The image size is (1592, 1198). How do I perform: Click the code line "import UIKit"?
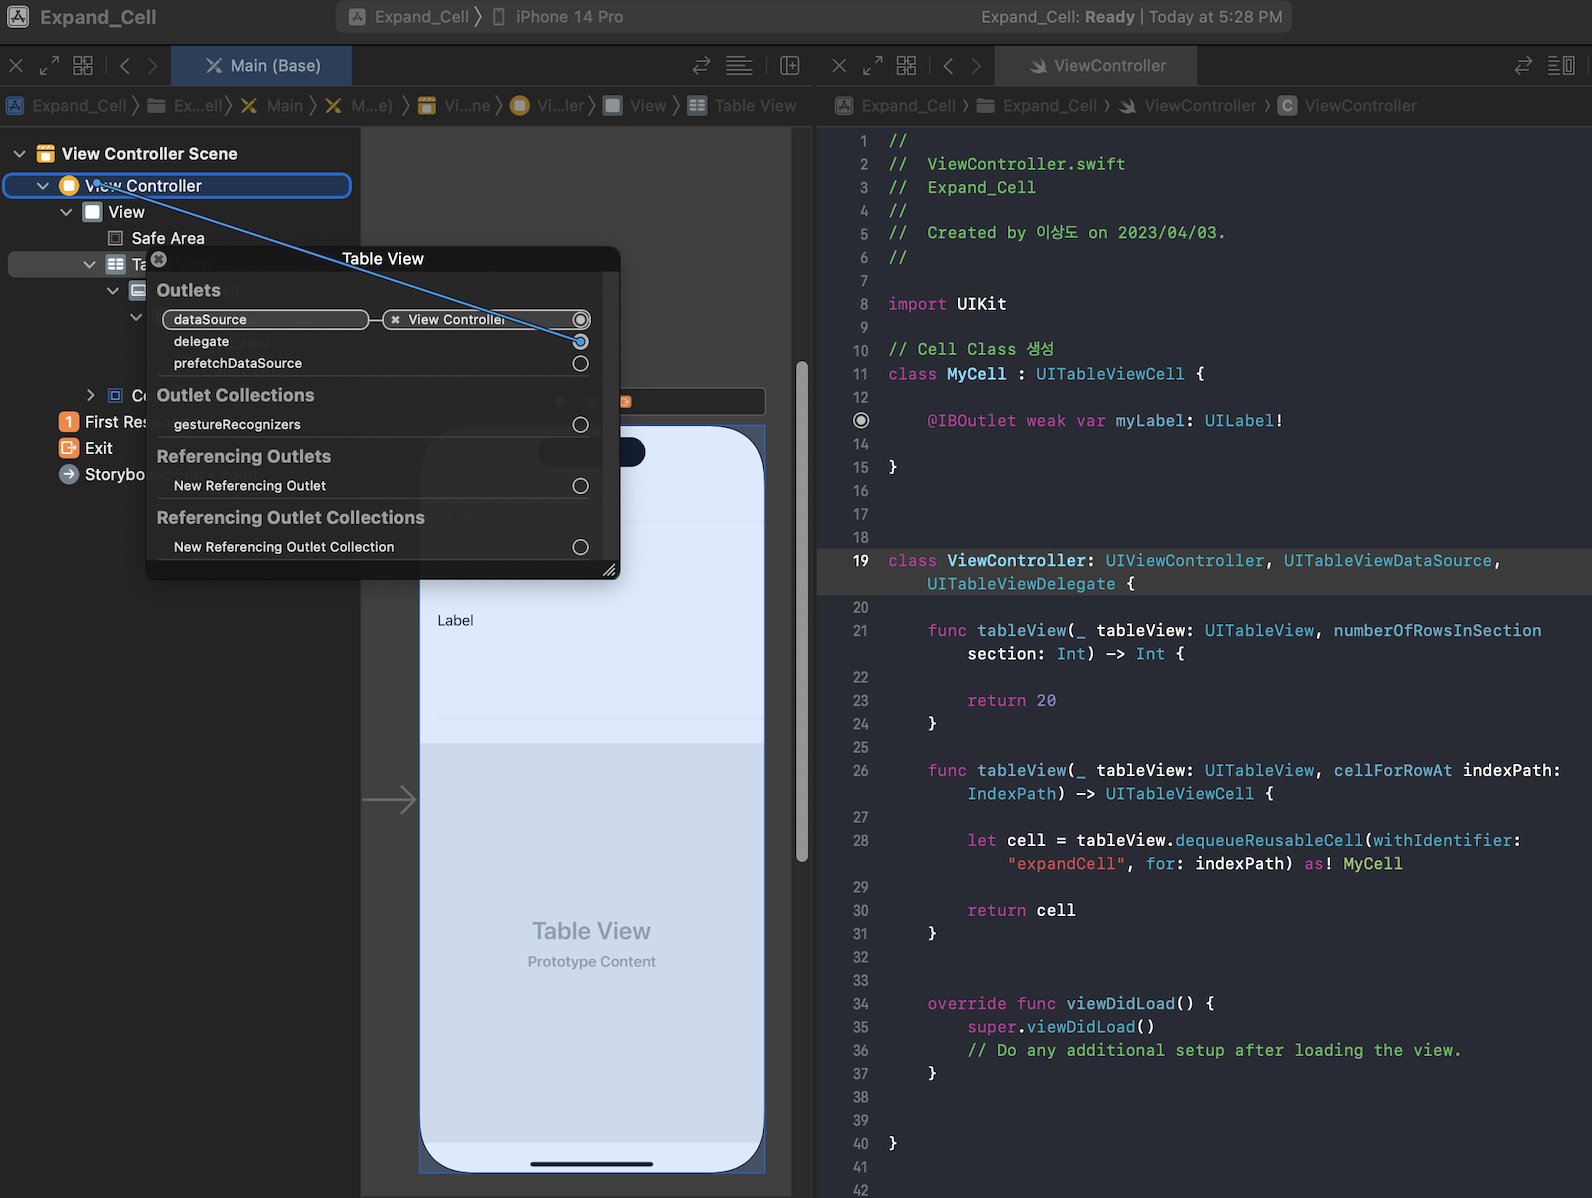(947, 304)
